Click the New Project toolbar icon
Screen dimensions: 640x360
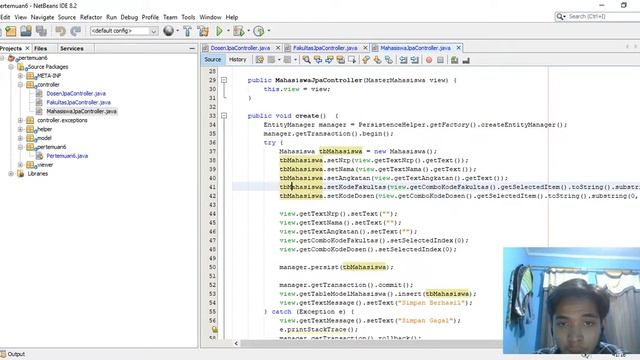[x=11, y=31]
